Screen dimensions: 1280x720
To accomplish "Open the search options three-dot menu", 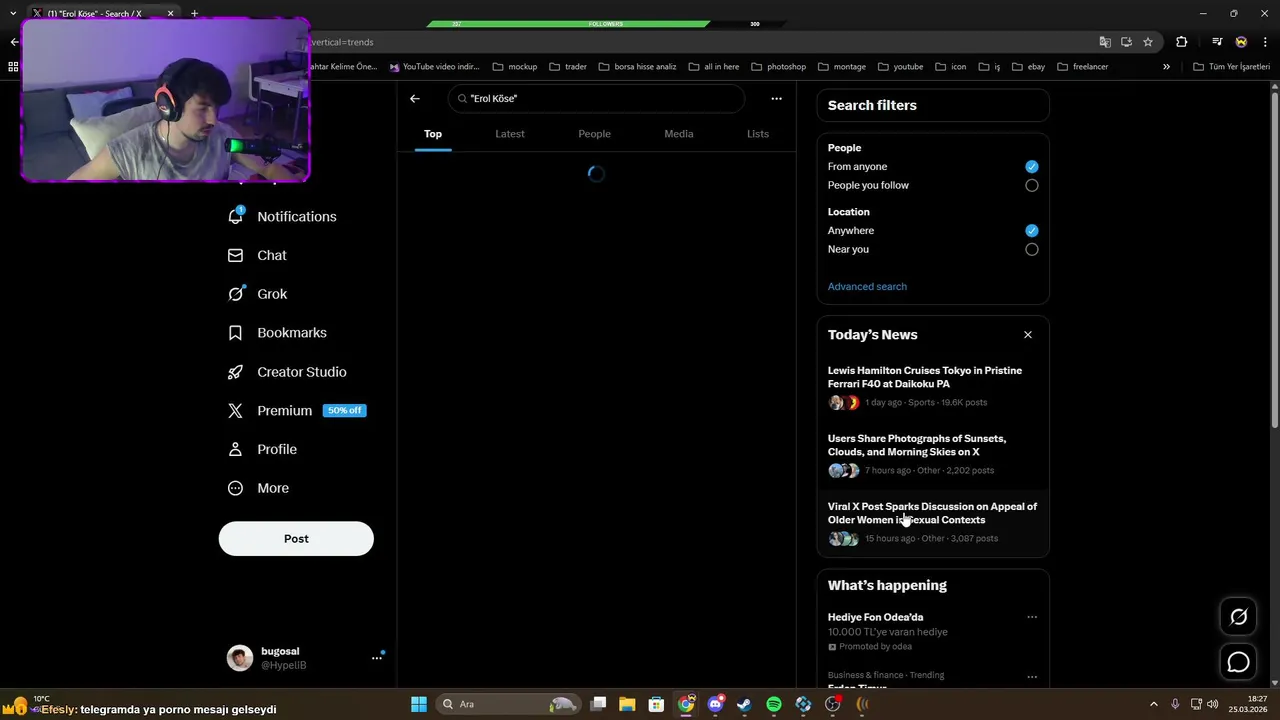I will click(776, 98).
